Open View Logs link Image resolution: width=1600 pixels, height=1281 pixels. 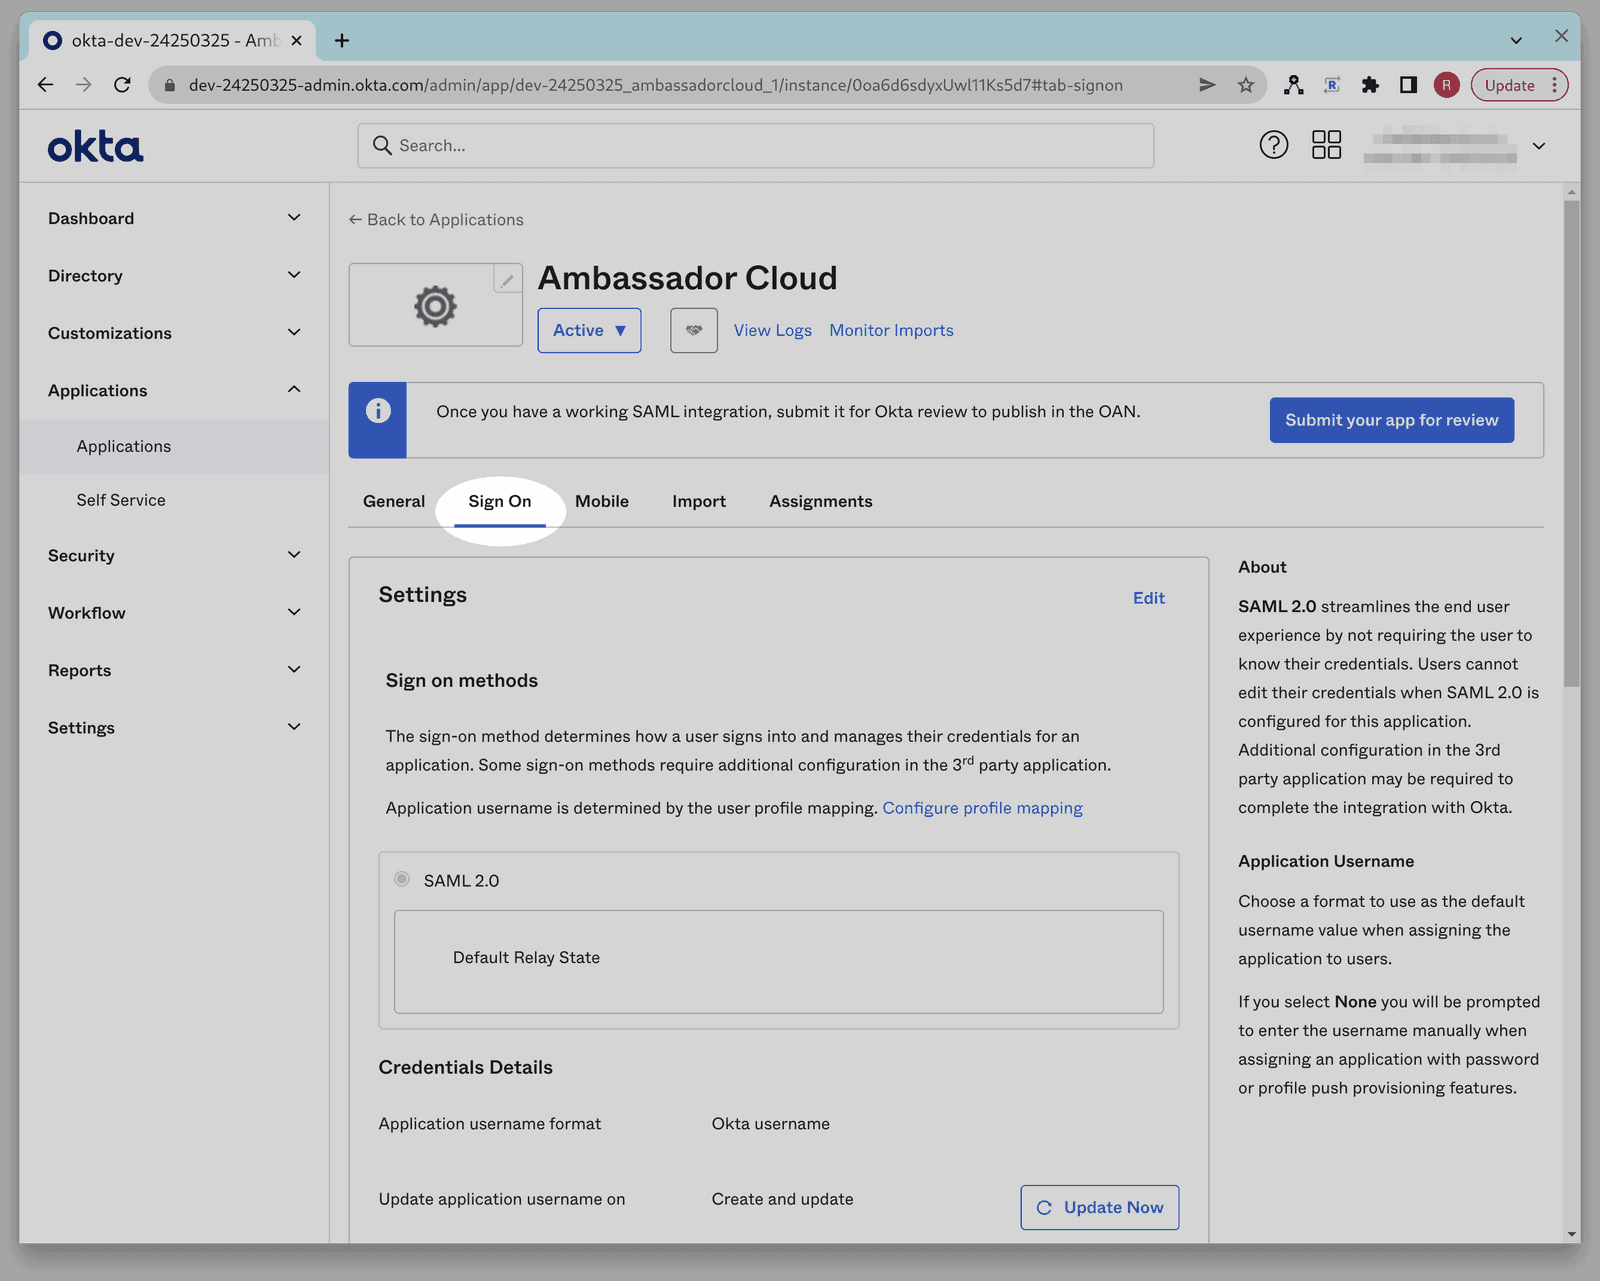click(x=773, y=330)
